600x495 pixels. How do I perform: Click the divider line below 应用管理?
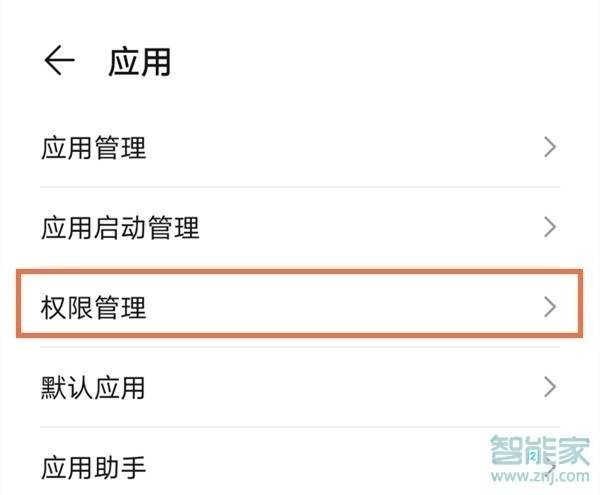[300, 188]
